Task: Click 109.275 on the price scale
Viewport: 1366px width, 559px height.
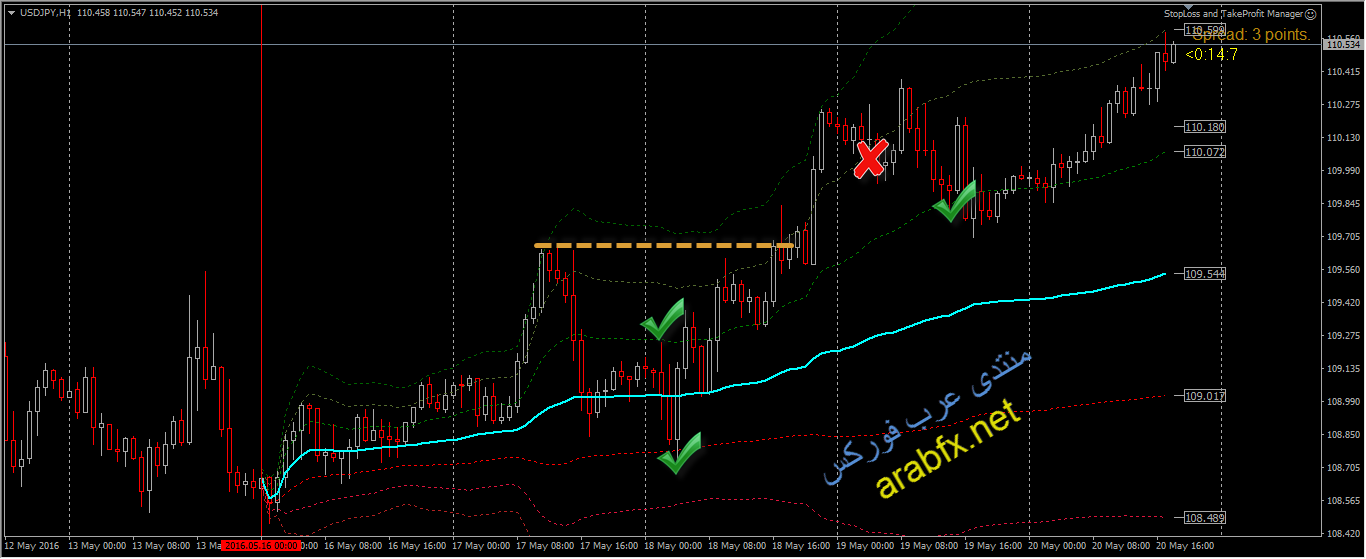Action: pos(1342,336)
